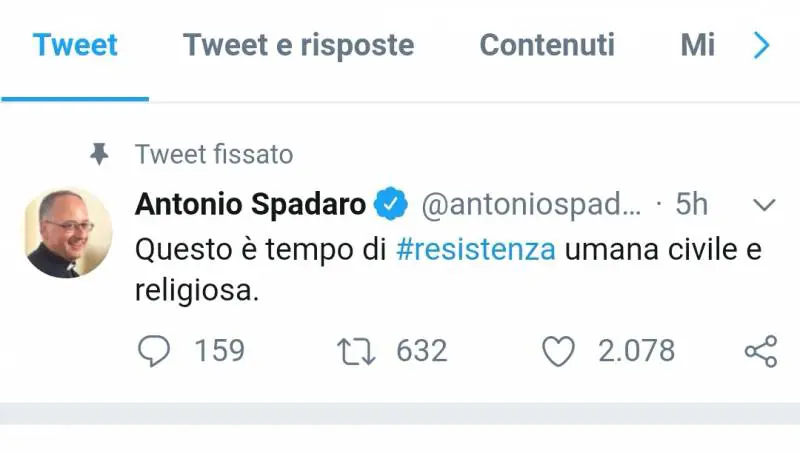800x453 pixels.
Task: Click the @antoniospad... username handle
Action: 530,205
